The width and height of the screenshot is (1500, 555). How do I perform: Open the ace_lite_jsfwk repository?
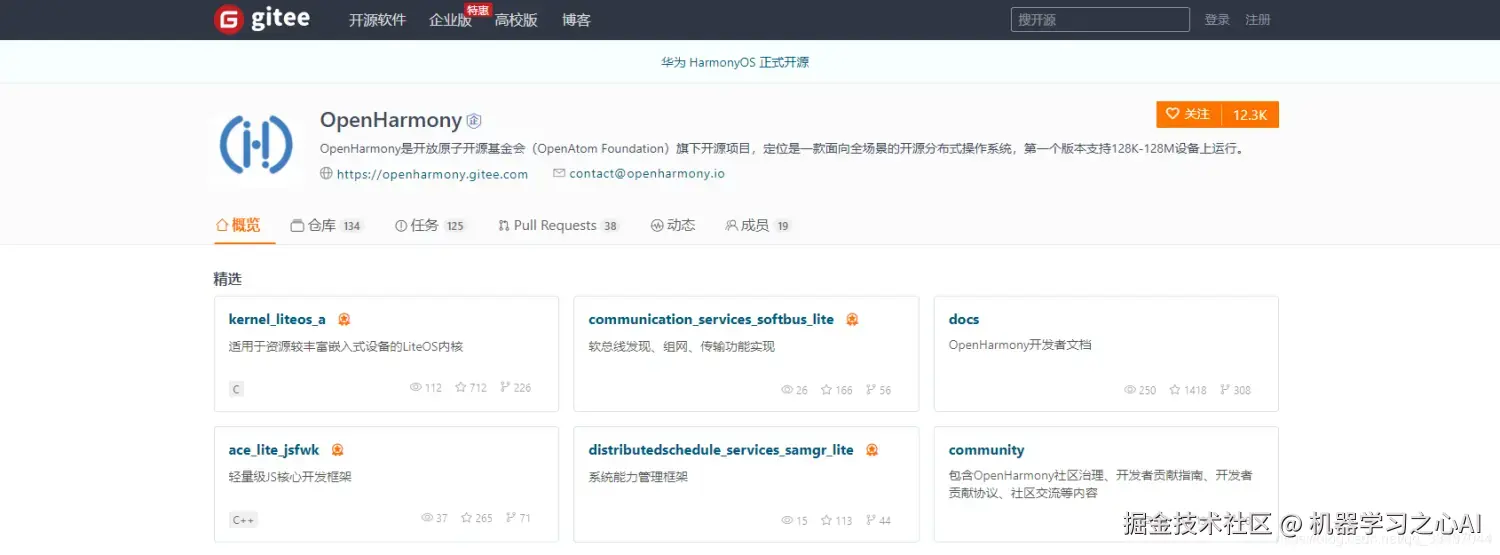click(274, 450)
